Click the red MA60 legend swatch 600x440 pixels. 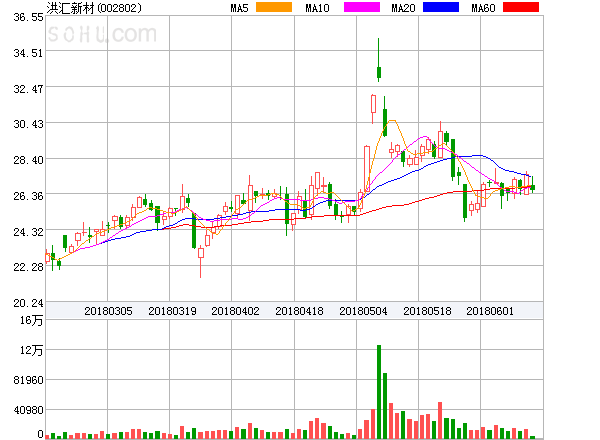point(521,7)
